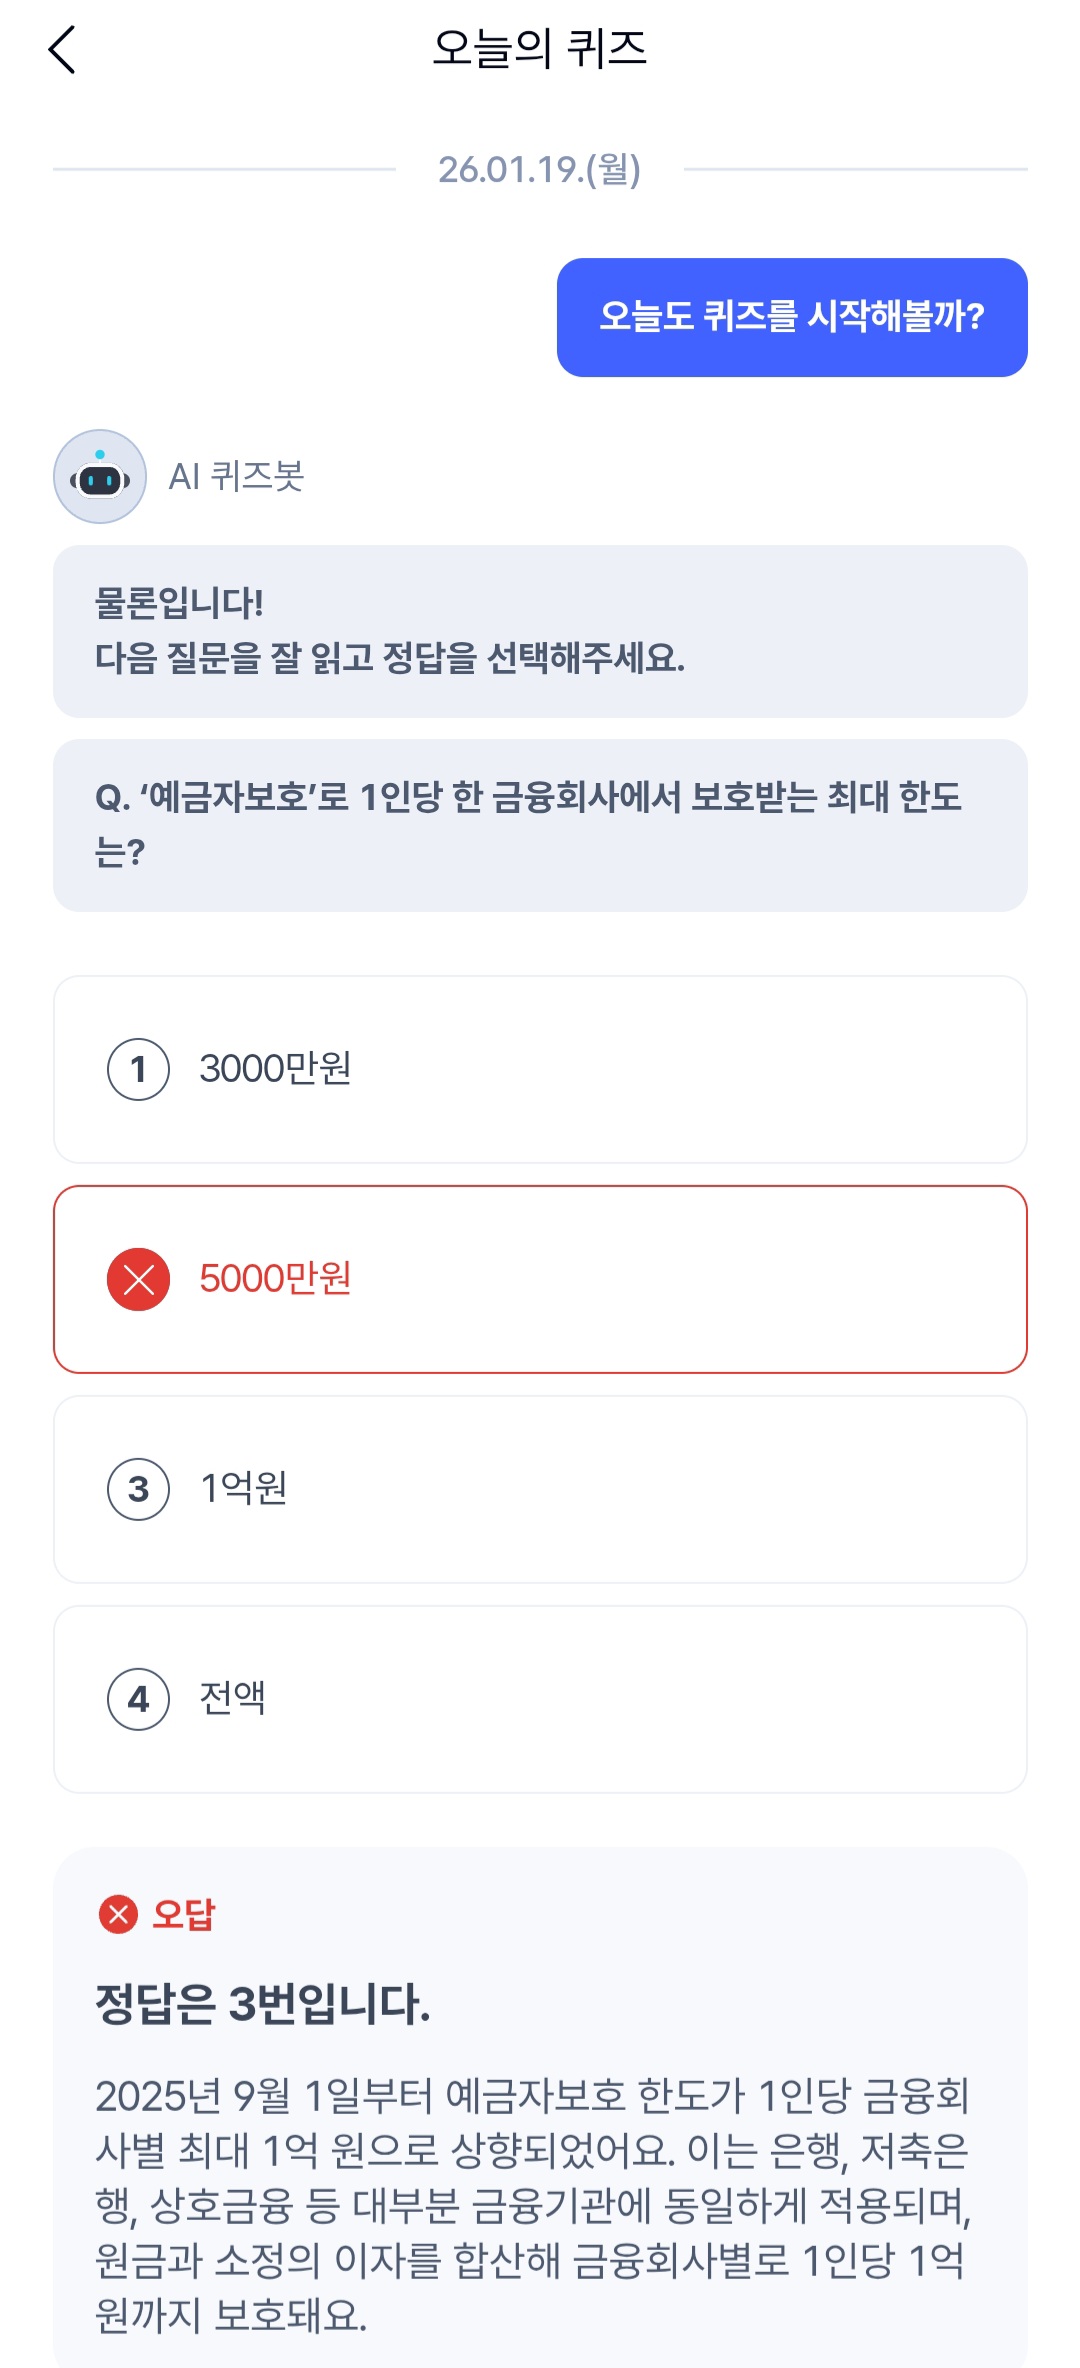Tap the 26.01.19.(월) date label
Image resolution: width=1080 pixels, height=2368 pixels.
[540, 169]
